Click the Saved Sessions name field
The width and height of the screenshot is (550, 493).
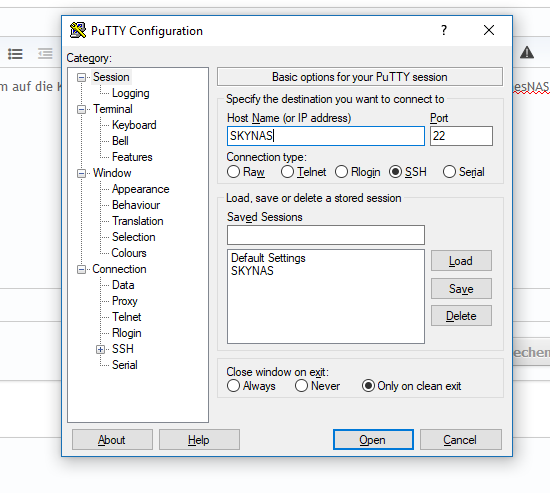pos(326,235)
